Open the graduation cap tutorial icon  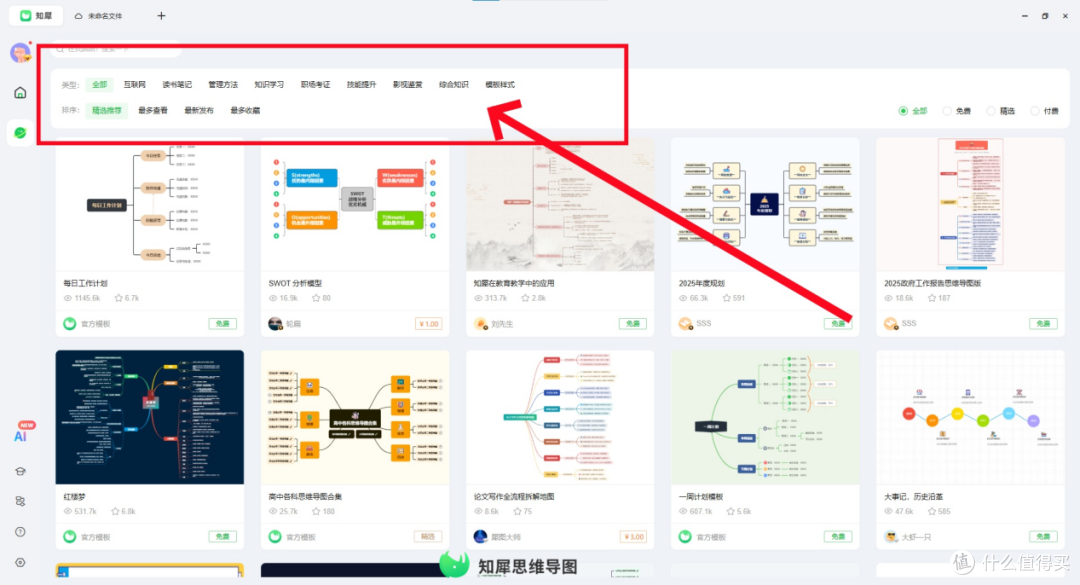pyautogui.click(x=20, y=471)
